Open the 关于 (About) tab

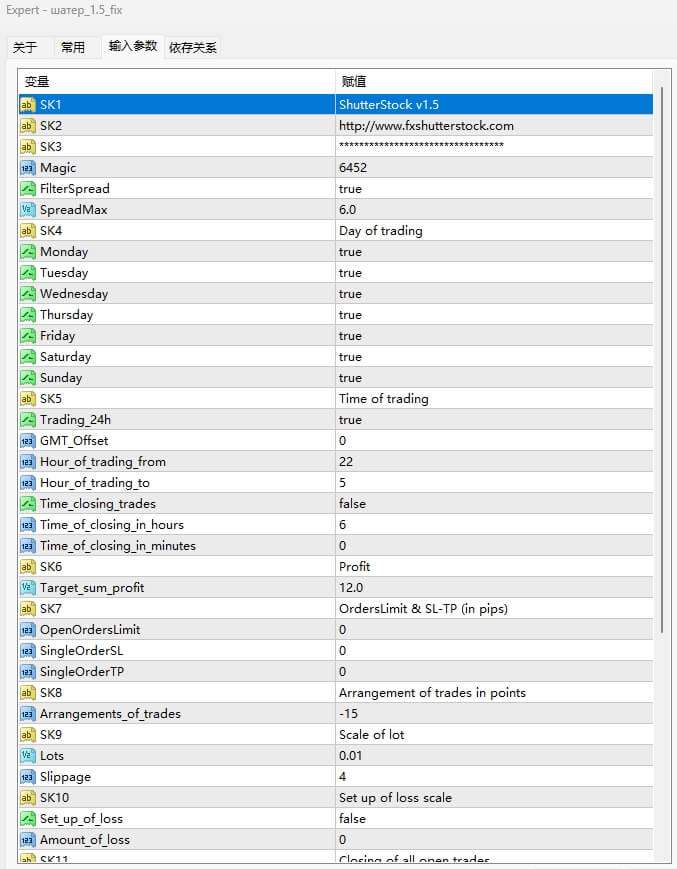tap(25, 48)
